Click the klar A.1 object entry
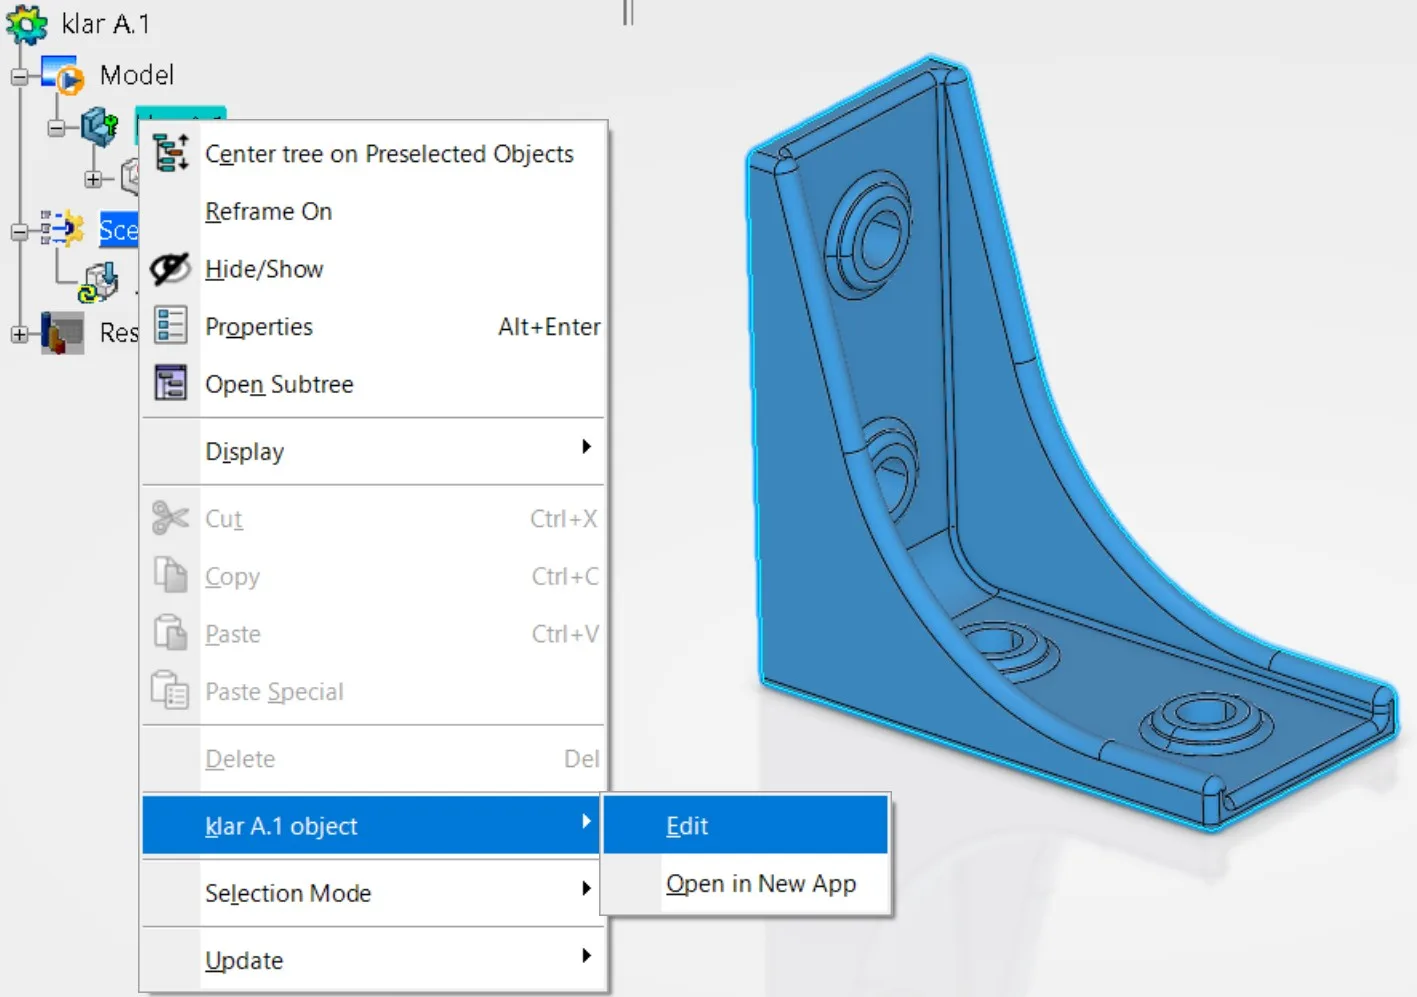Image resolution: width=1417 pixels, height=997 pixels. pos(372,826)
